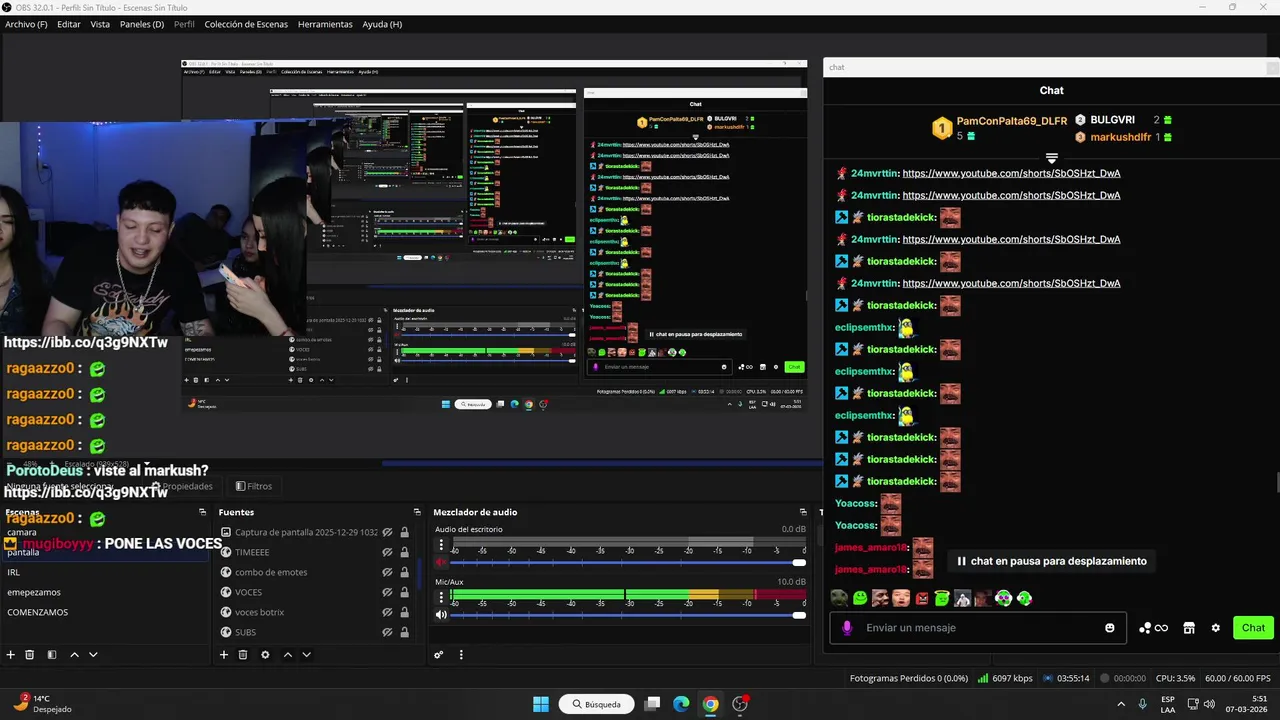The height and width of the screenshot is (720, 1280).
Task: Float the Escenas panel with its dock icon
Action: [204, 512]
